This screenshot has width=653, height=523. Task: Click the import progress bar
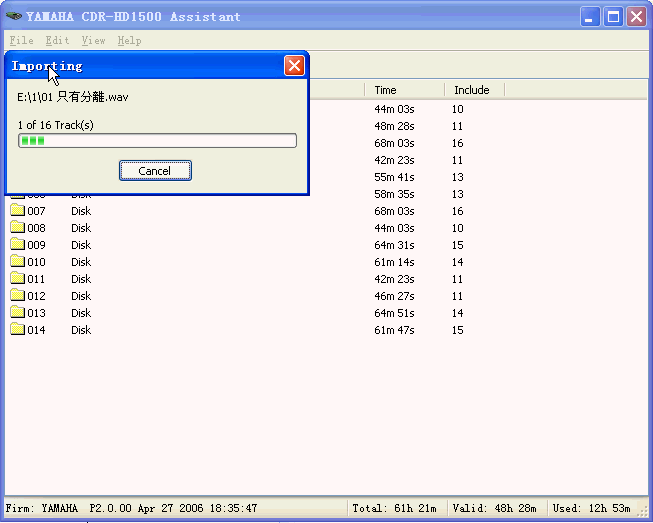tap(157, 141)
